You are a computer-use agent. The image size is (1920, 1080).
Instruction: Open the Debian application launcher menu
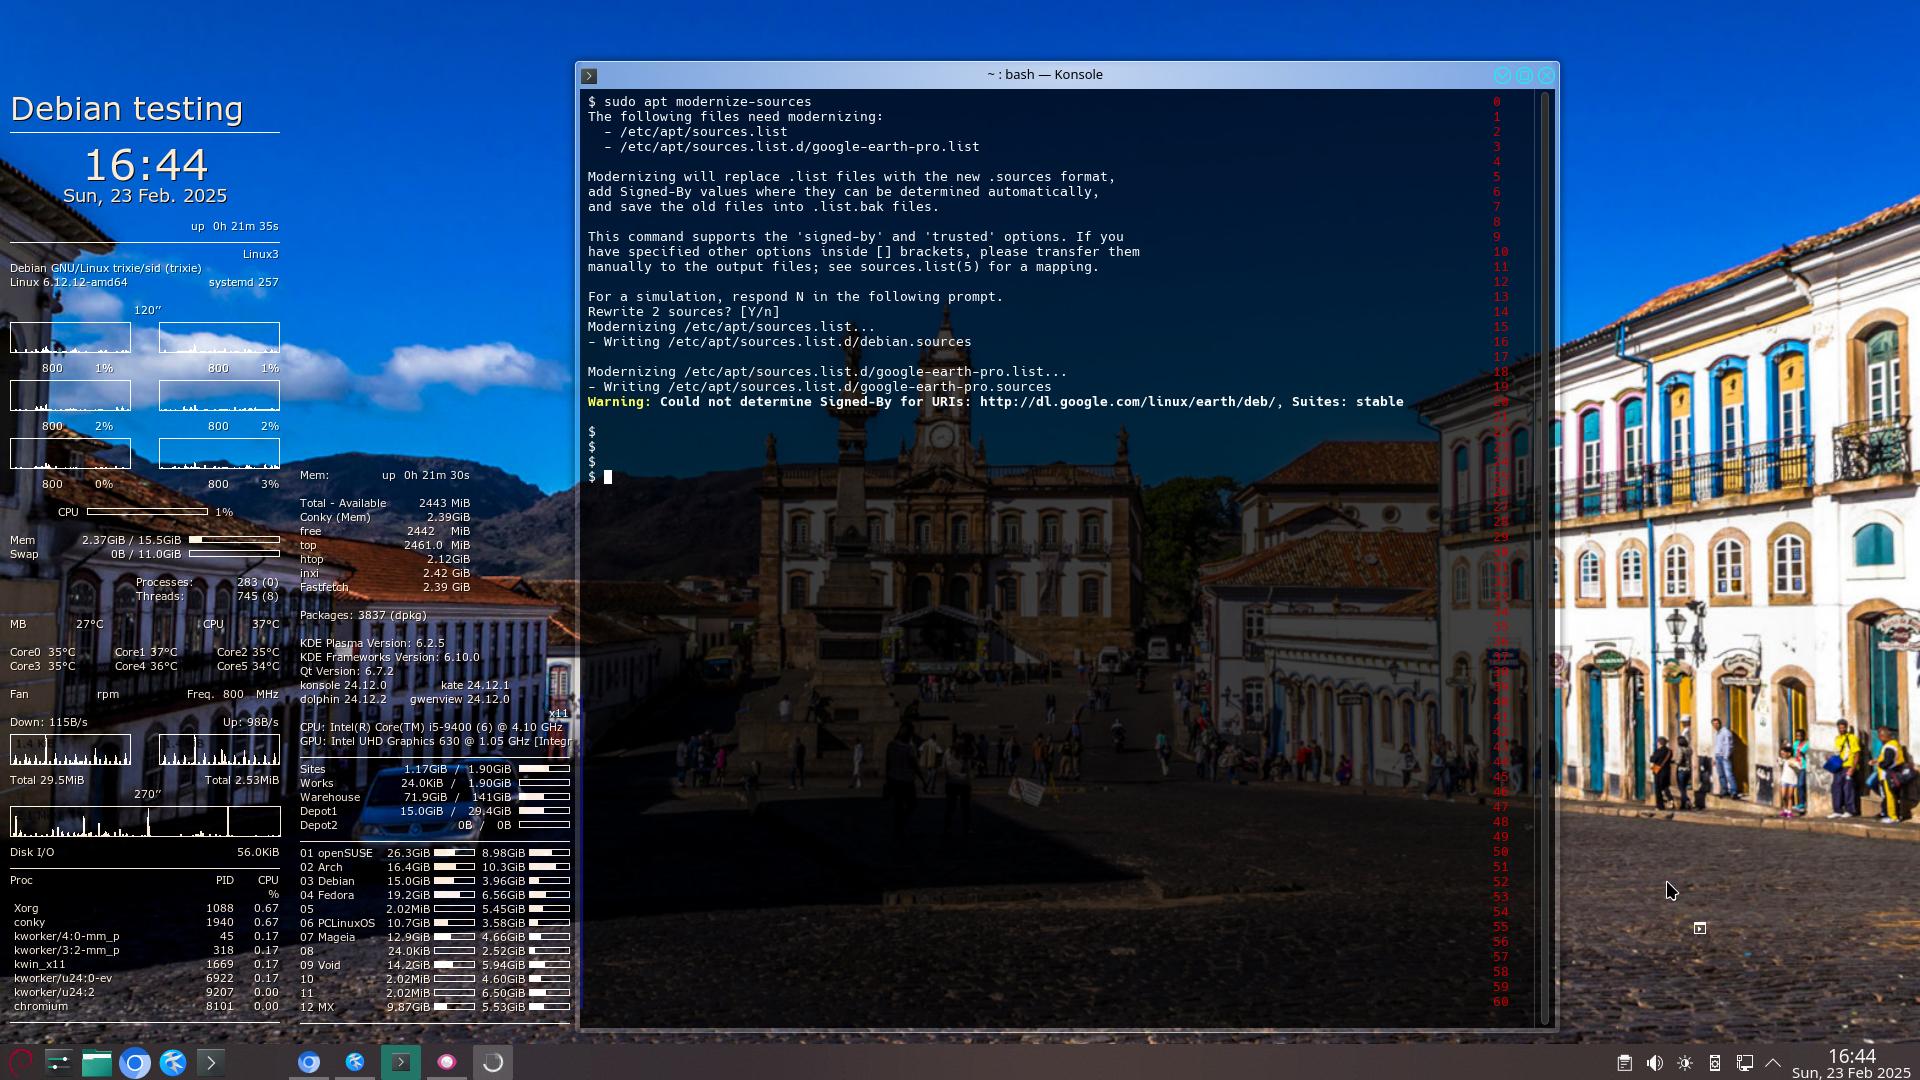point(20,1061)
